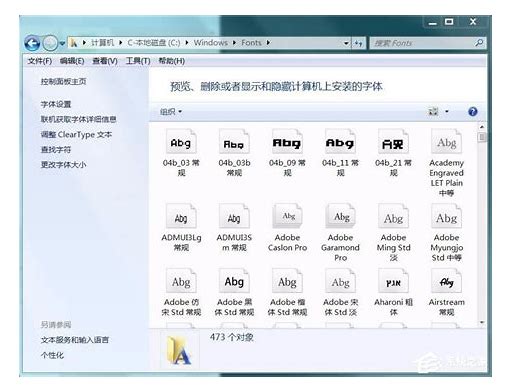The height and width of the screenshot is (392, 512).
Task: Select the Airstream 常规 font icon
Action: tap(446, 281)
